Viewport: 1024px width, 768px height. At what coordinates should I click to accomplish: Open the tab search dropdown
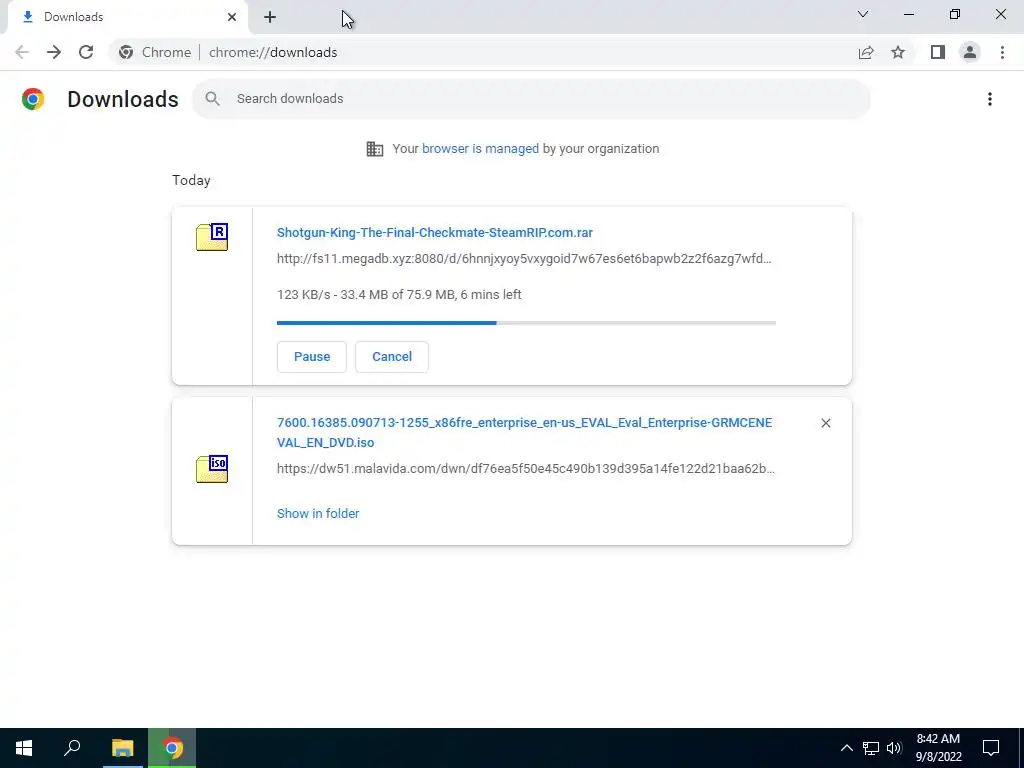tap(863, 14)
